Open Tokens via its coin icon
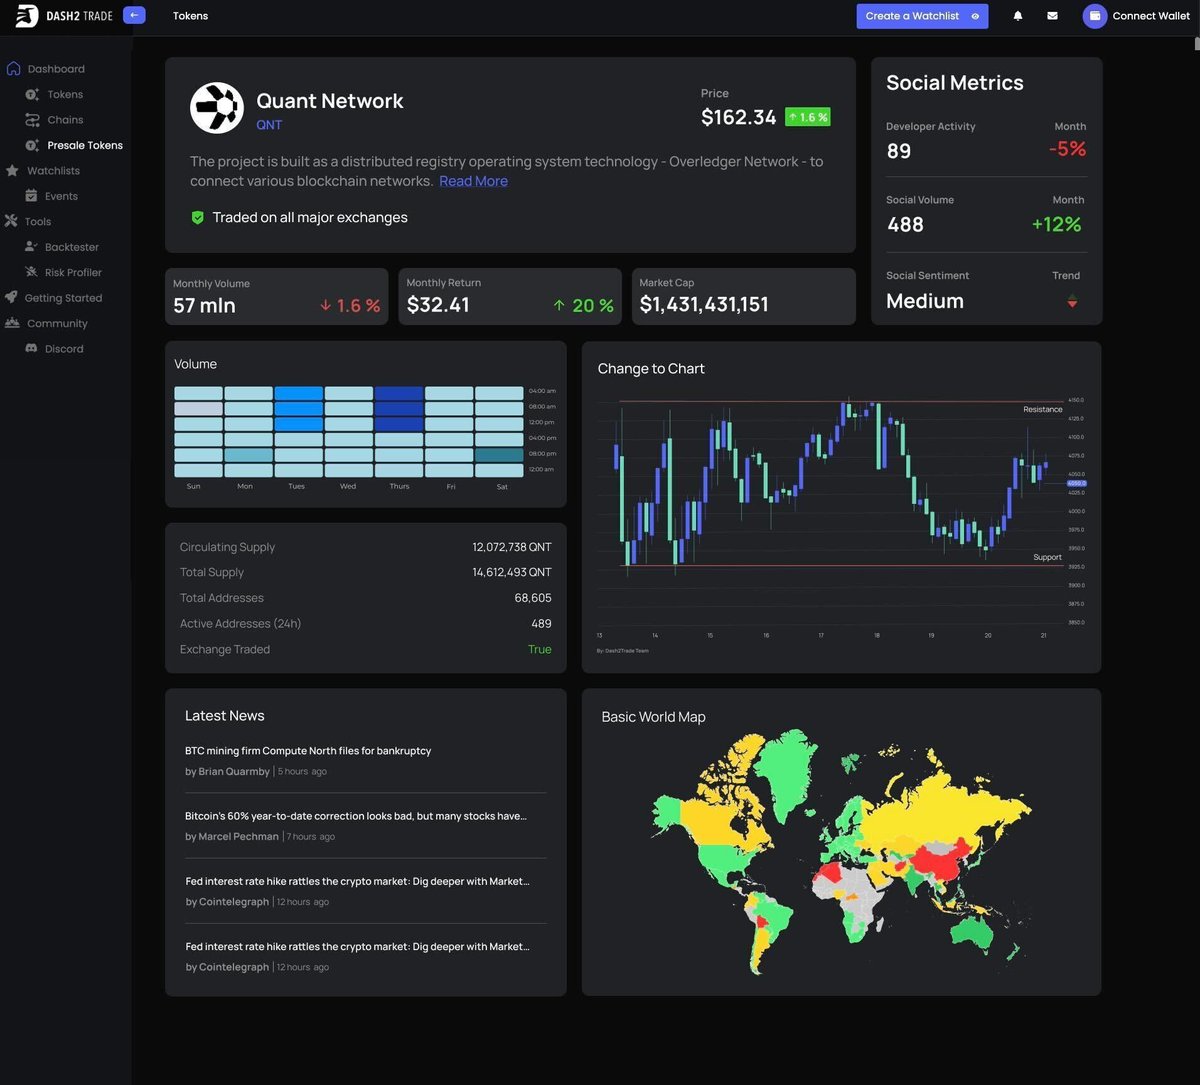The height and width of the screenshot is (1085, 1200). 32,94
